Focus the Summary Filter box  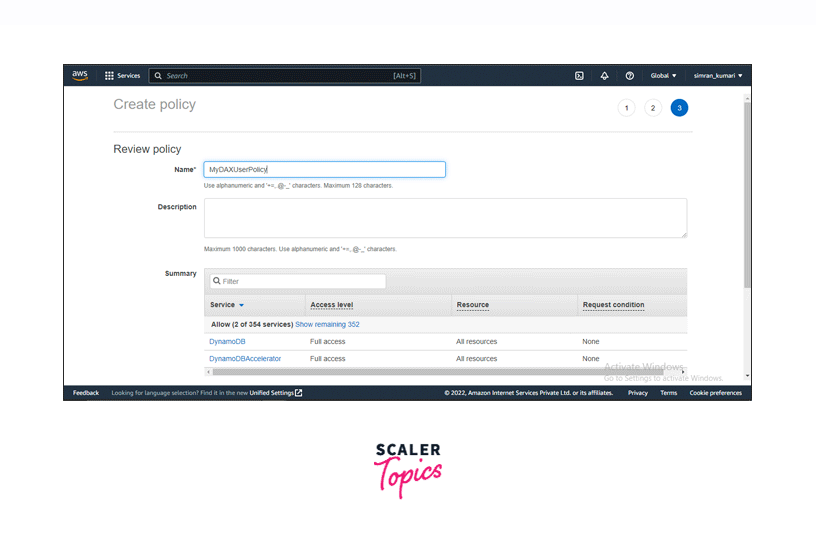pos(297,282)
